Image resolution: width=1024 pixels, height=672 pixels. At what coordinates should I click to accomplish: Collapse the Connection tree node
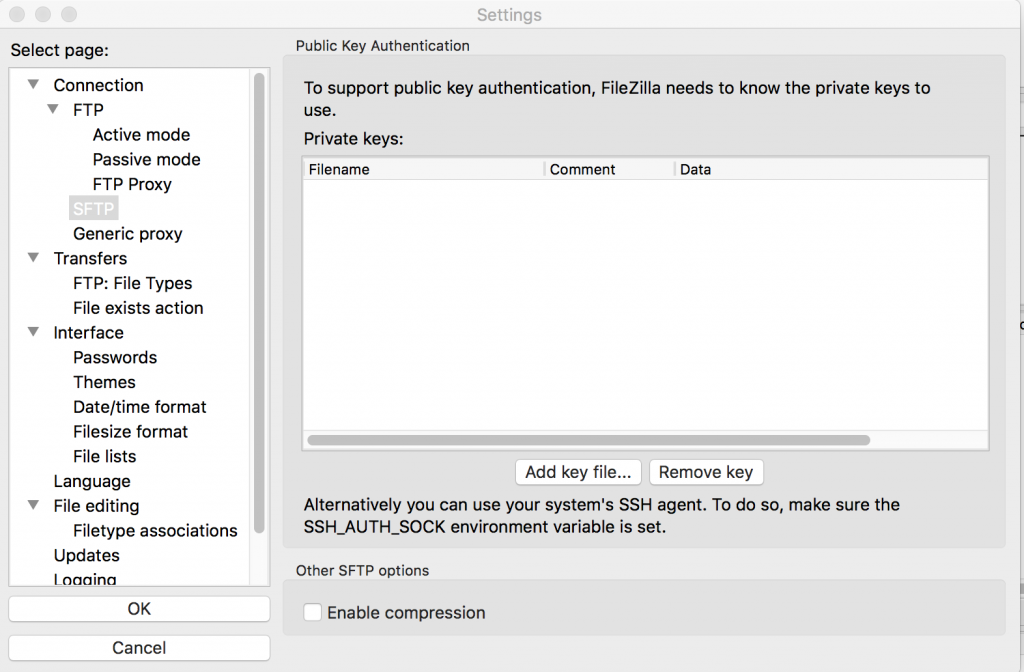click(x=34, y=85)
